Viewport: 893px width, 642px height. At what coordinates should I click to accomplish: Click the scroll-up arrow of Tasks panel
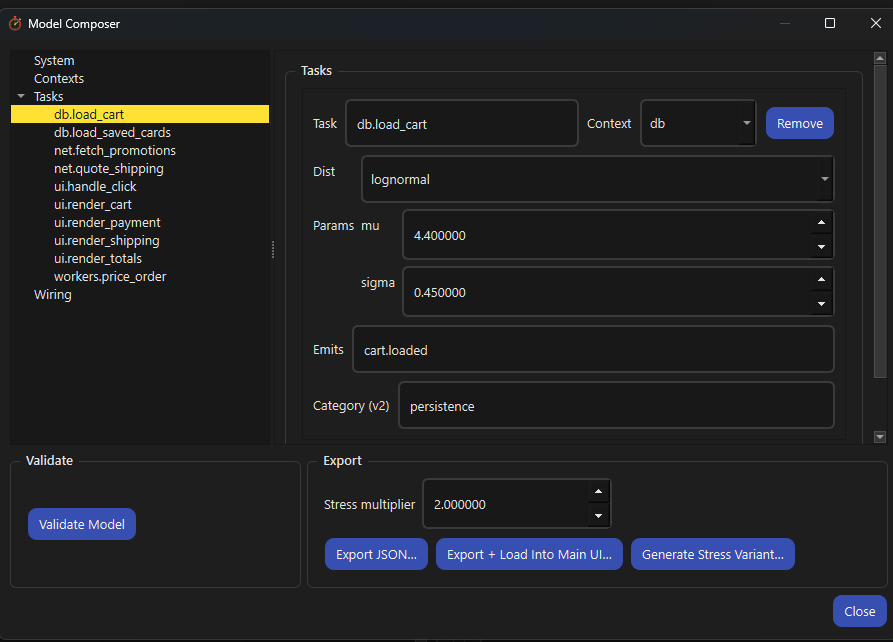pos(880,58)
